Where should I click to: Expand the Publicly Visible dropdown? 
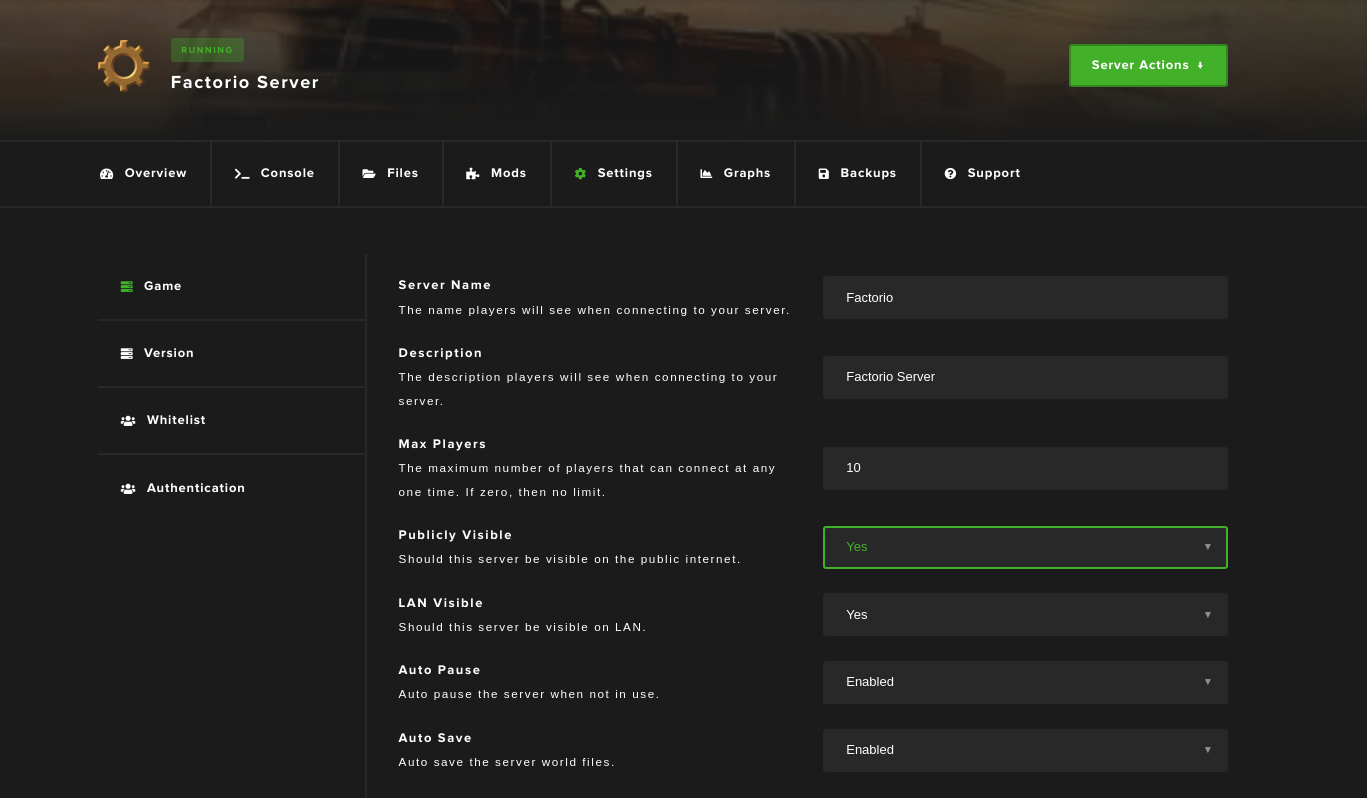click(1025, 547)
